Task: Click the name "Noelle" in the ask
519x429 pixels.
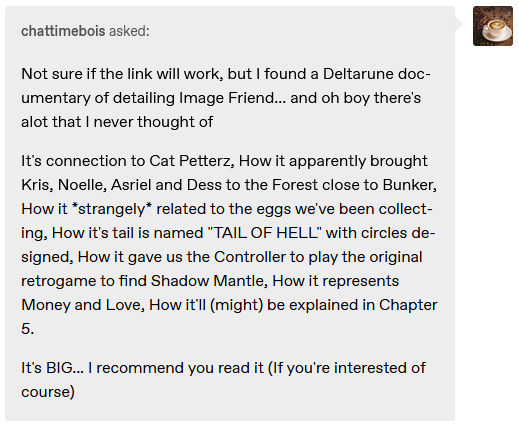Action: [82, 185]
